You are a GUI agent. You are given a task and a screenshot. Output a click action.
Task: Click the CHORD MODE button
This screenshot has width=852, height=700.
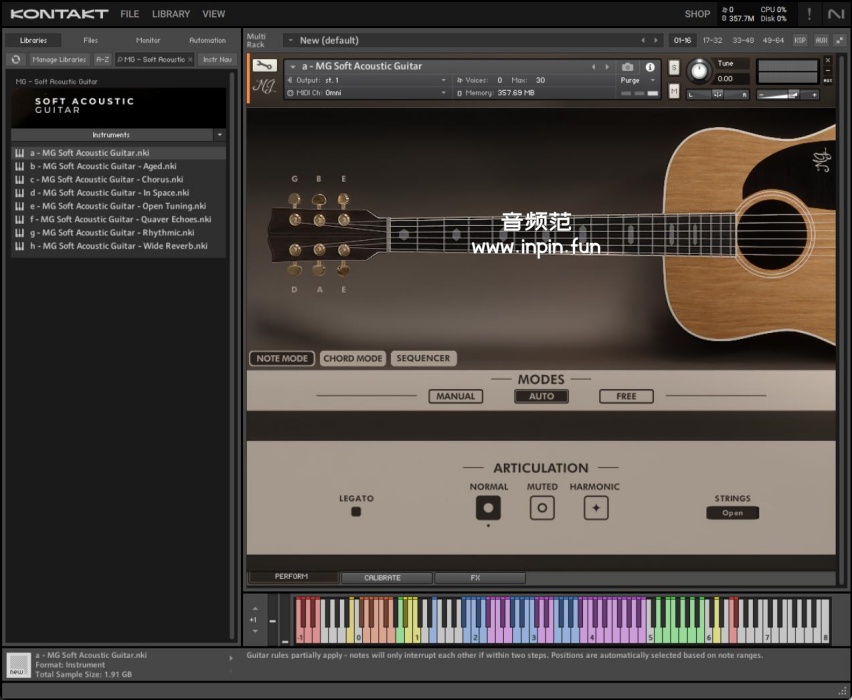pyautogui.click(x=353, y=358)
